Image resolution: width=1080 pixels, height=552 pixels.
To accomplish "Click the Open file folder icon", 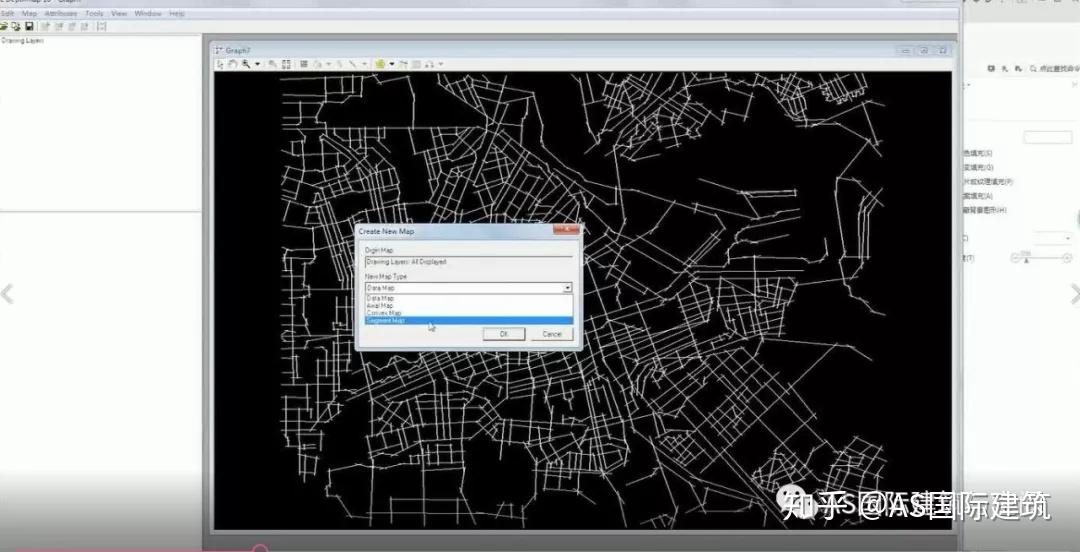I will point(3,26).
